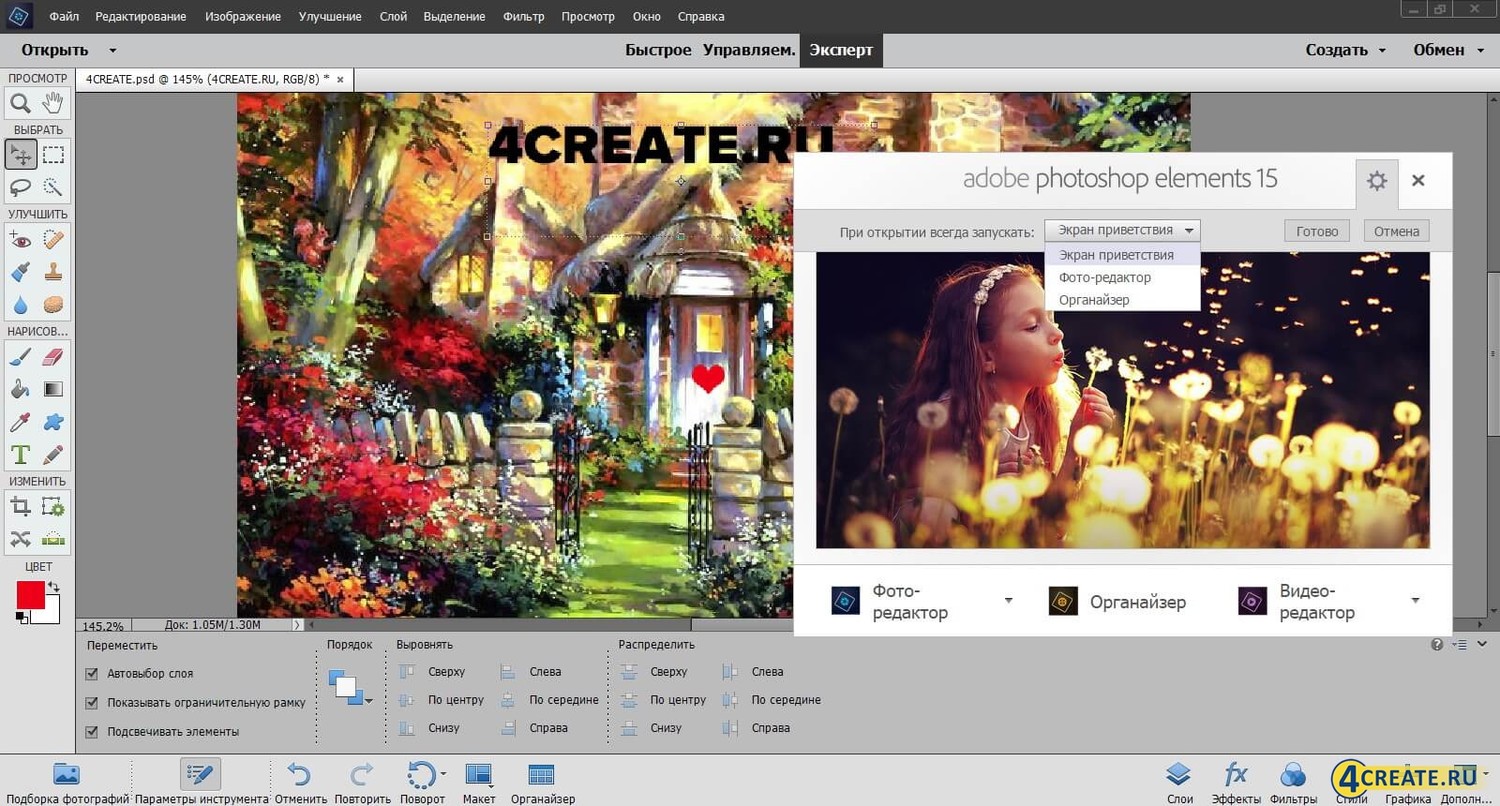Select the Move tool
The image size is (1500, 806).
[21, 154]
